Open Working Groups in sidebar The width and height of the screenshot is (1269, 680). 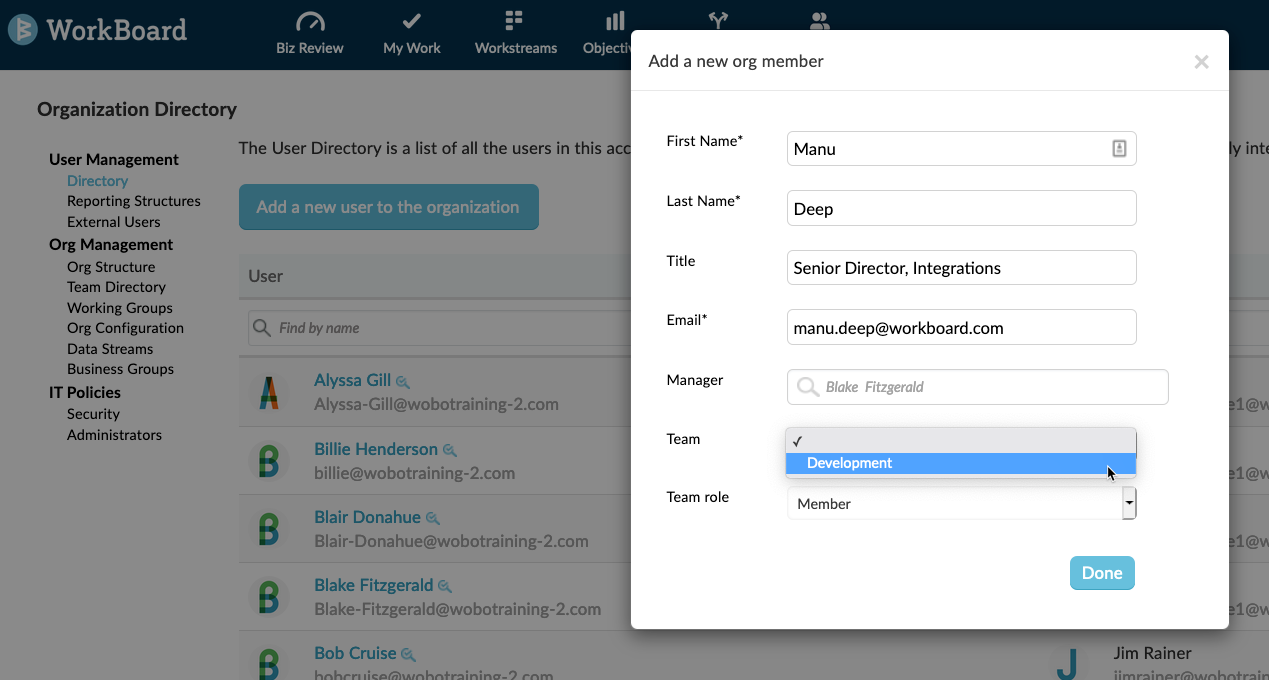tap(120, 308)
